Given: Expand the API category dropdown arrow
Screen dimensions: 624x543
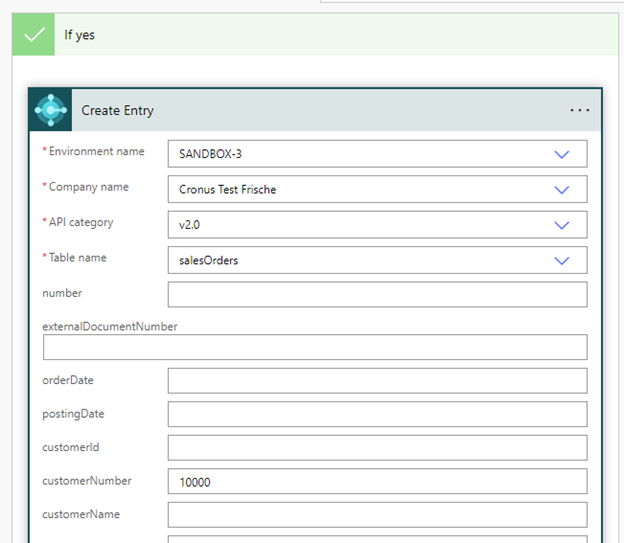Looking at the screenshot, I should tap(561, 225).
